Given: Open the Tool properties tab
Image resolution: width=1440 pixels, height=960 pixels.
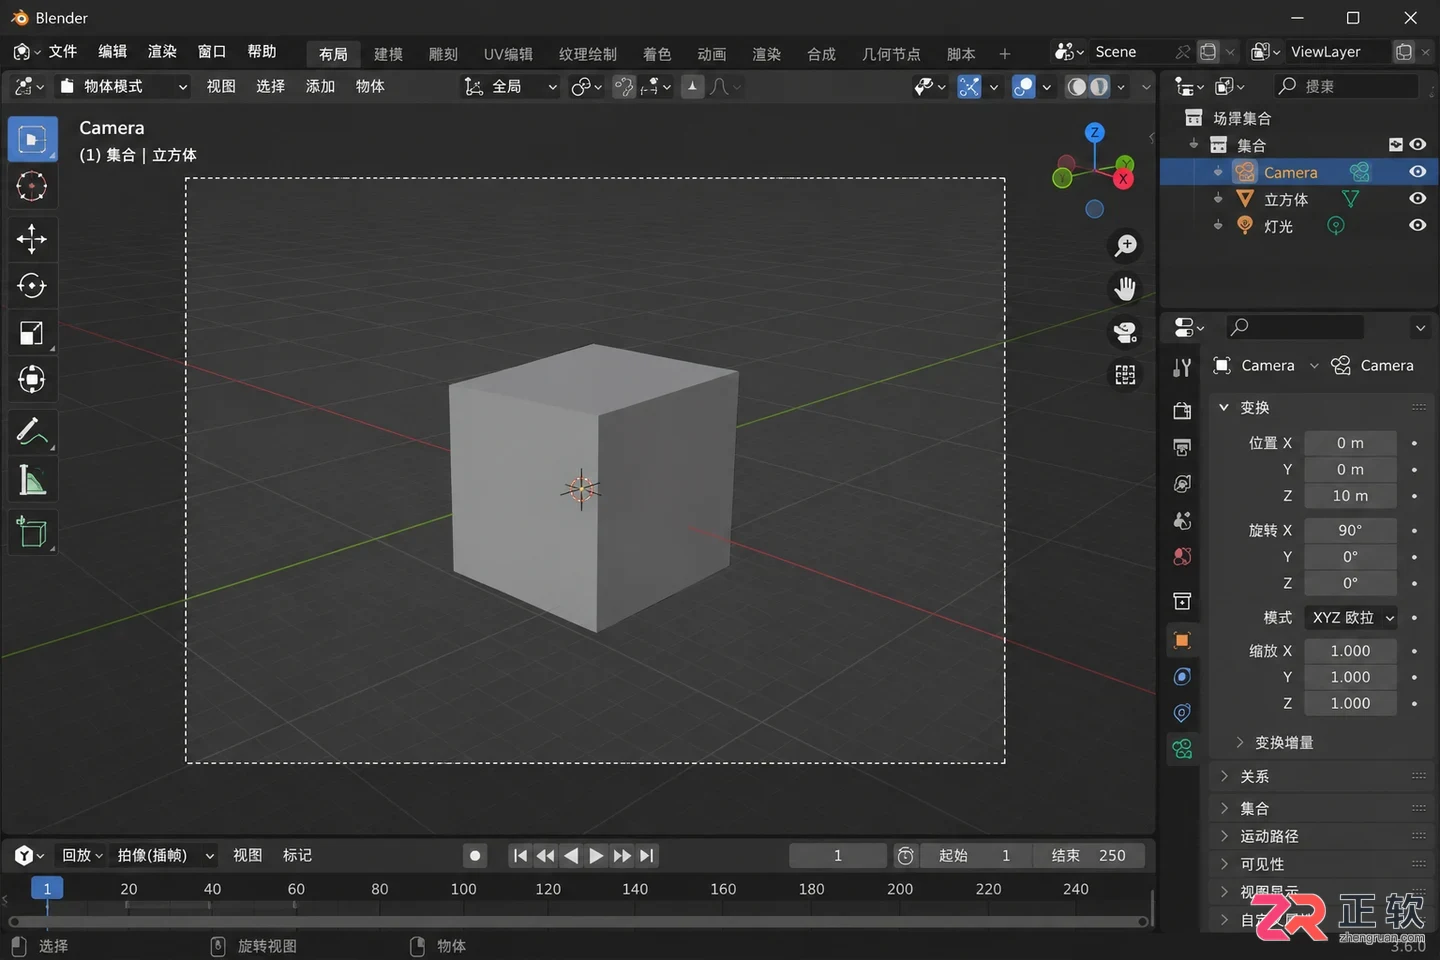Looking at the screenshot, I should pyautogui.click(x=1182, y=368).
